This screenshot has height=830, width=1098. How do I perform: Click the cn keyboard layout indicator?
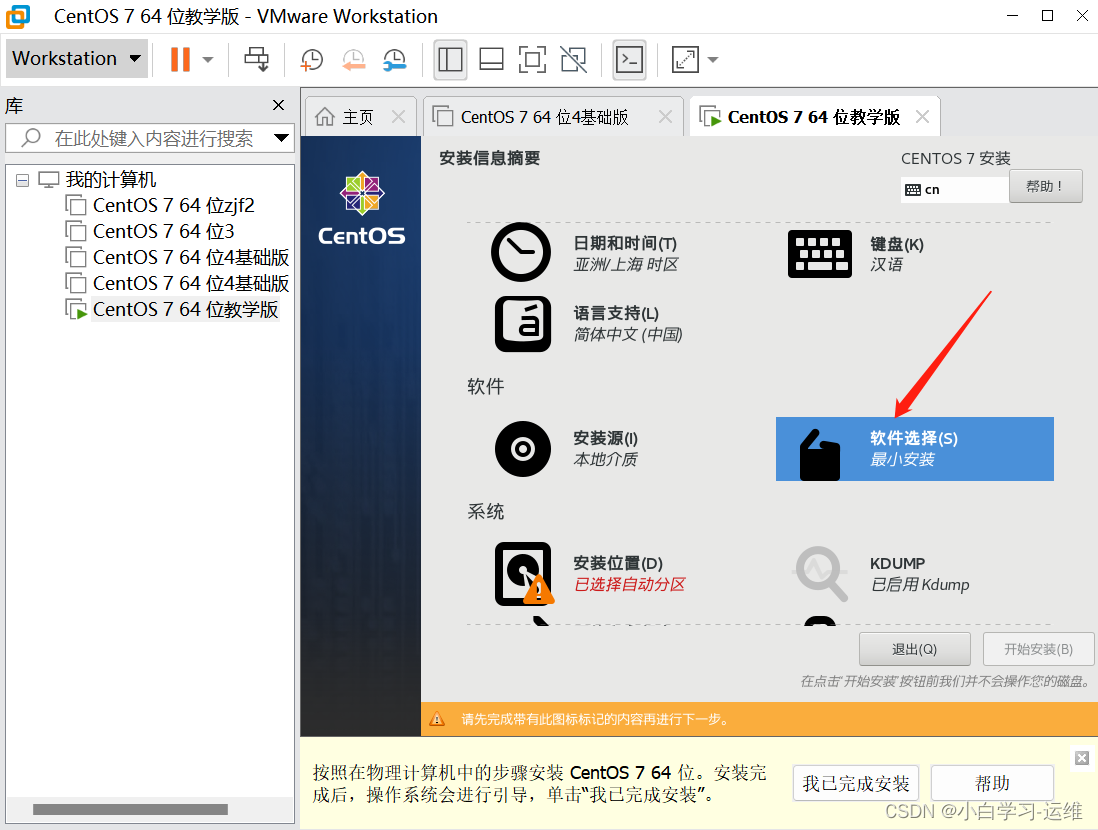coord(954,189)
